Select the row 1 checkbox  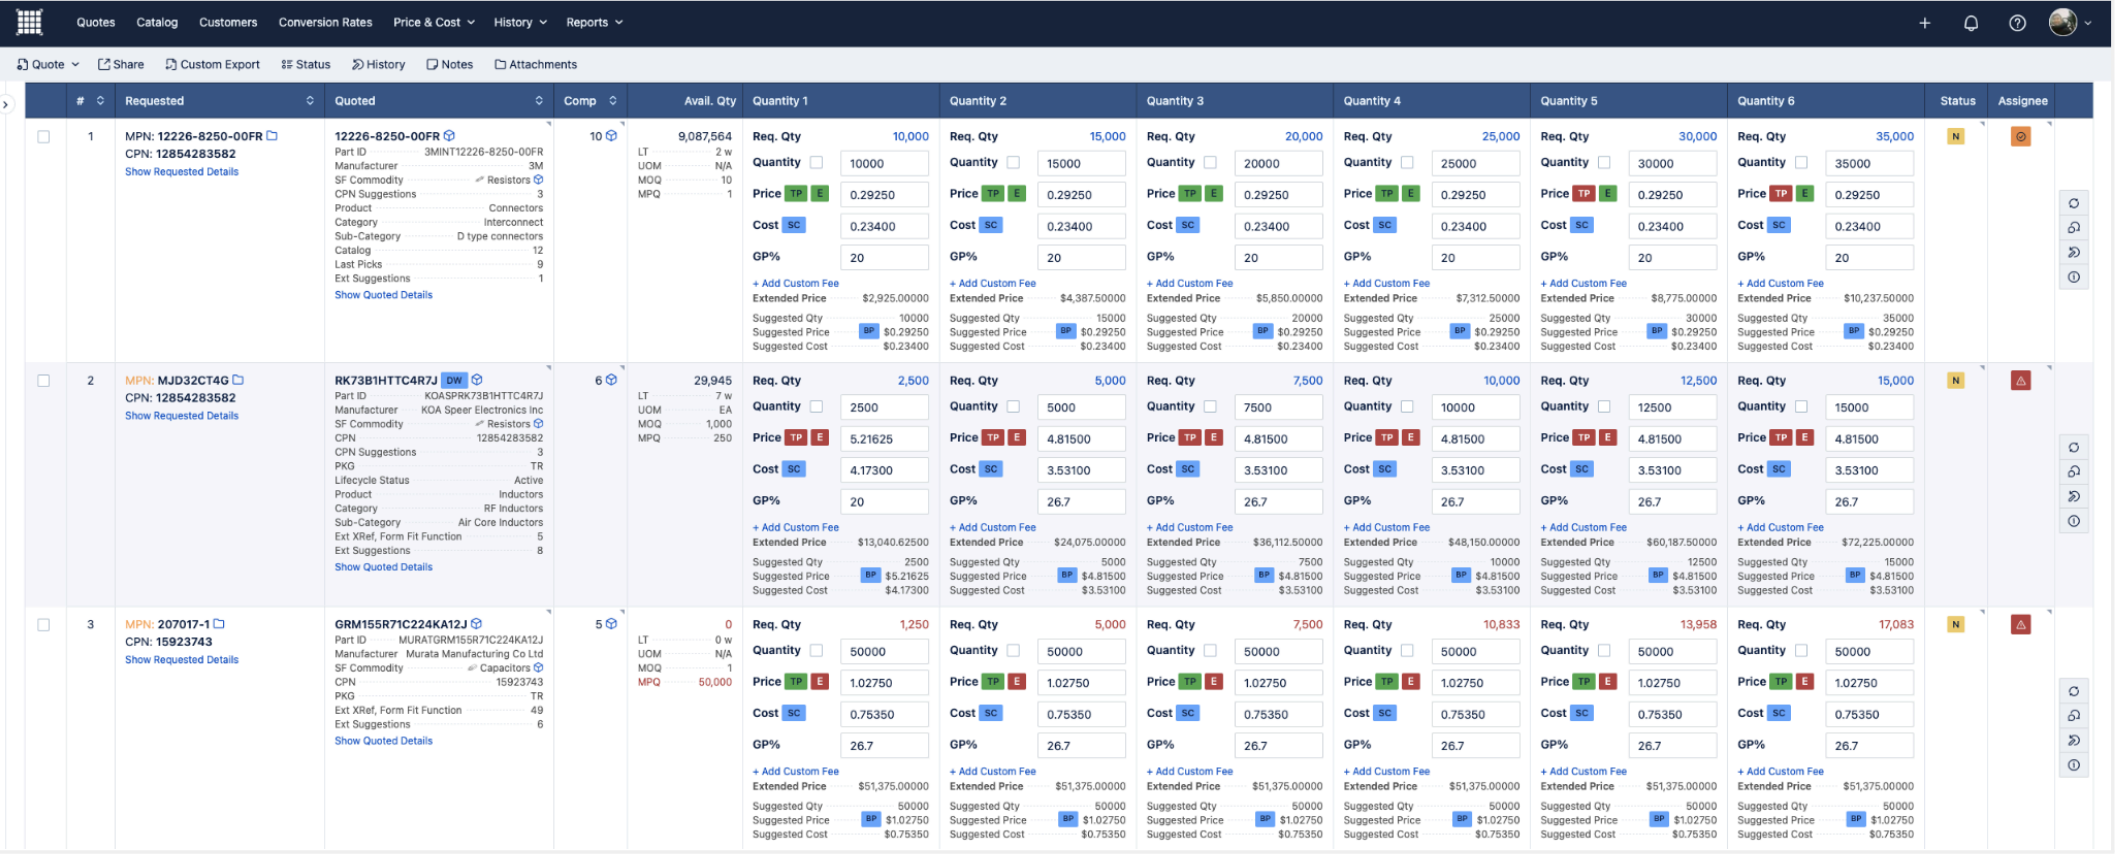pyautogui.click(x=44, y=137)
